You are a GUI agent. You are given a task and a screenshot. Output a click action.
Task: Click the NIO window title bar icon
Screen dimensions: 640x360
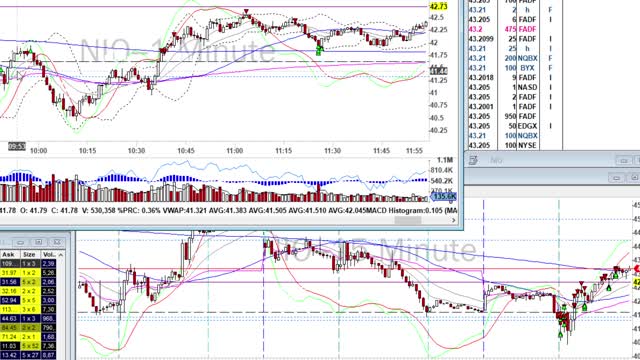[x=473, y=160]
